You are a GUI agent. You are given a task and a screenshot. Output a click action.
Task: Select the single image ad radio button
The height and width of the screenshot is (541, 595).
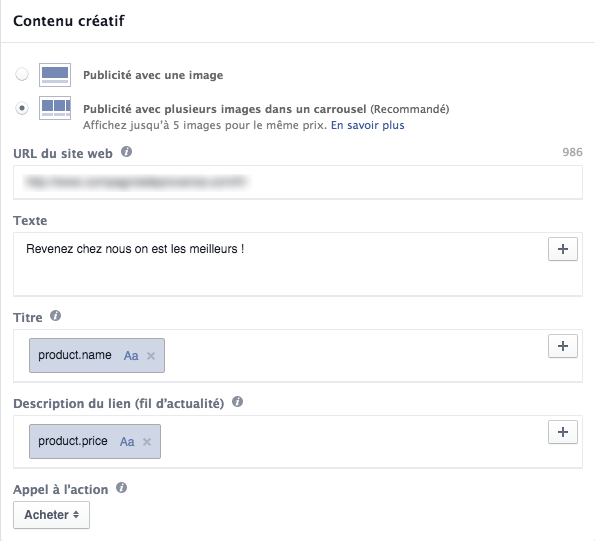pos(22,74)
